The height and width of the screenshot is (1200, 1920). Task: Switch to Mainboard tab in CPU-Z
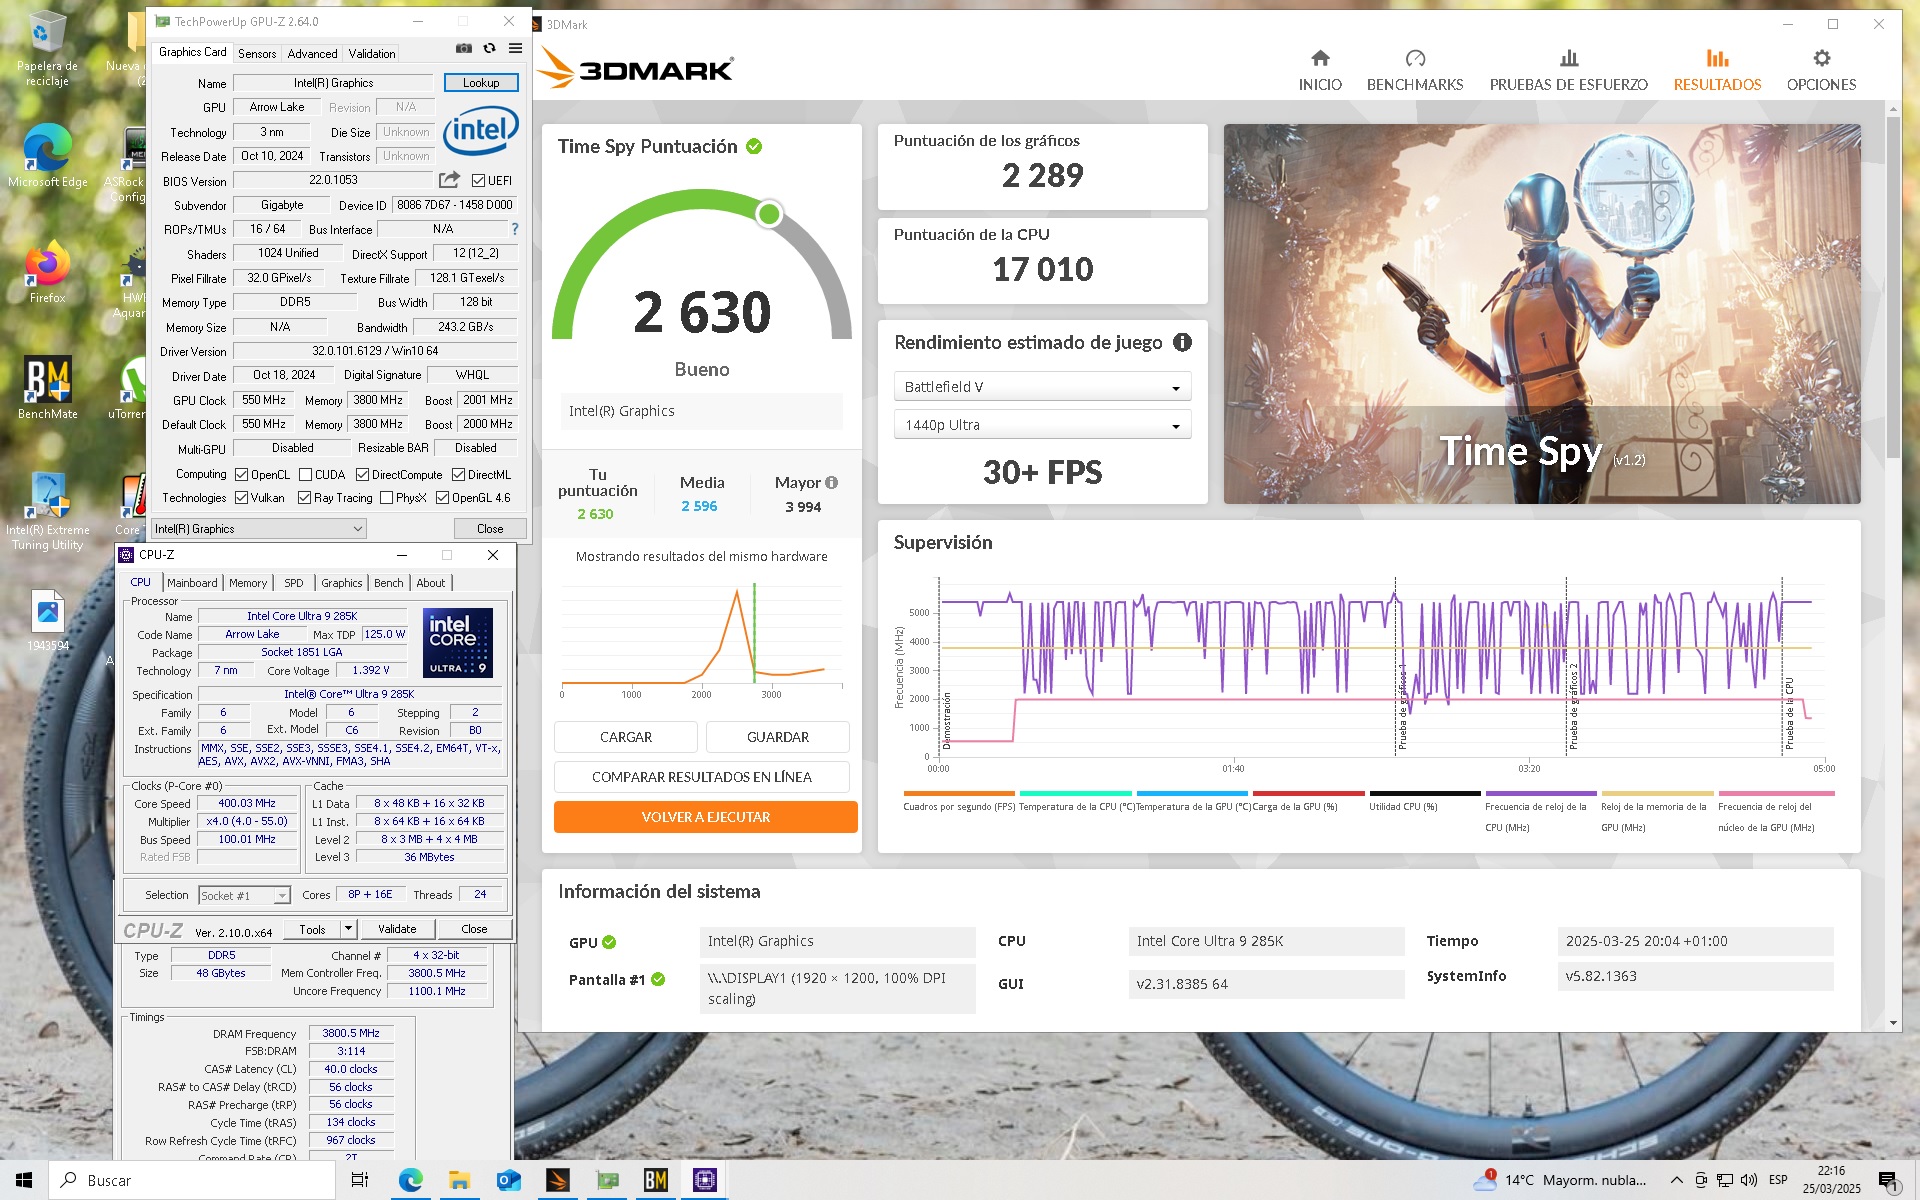pos(192,583)
